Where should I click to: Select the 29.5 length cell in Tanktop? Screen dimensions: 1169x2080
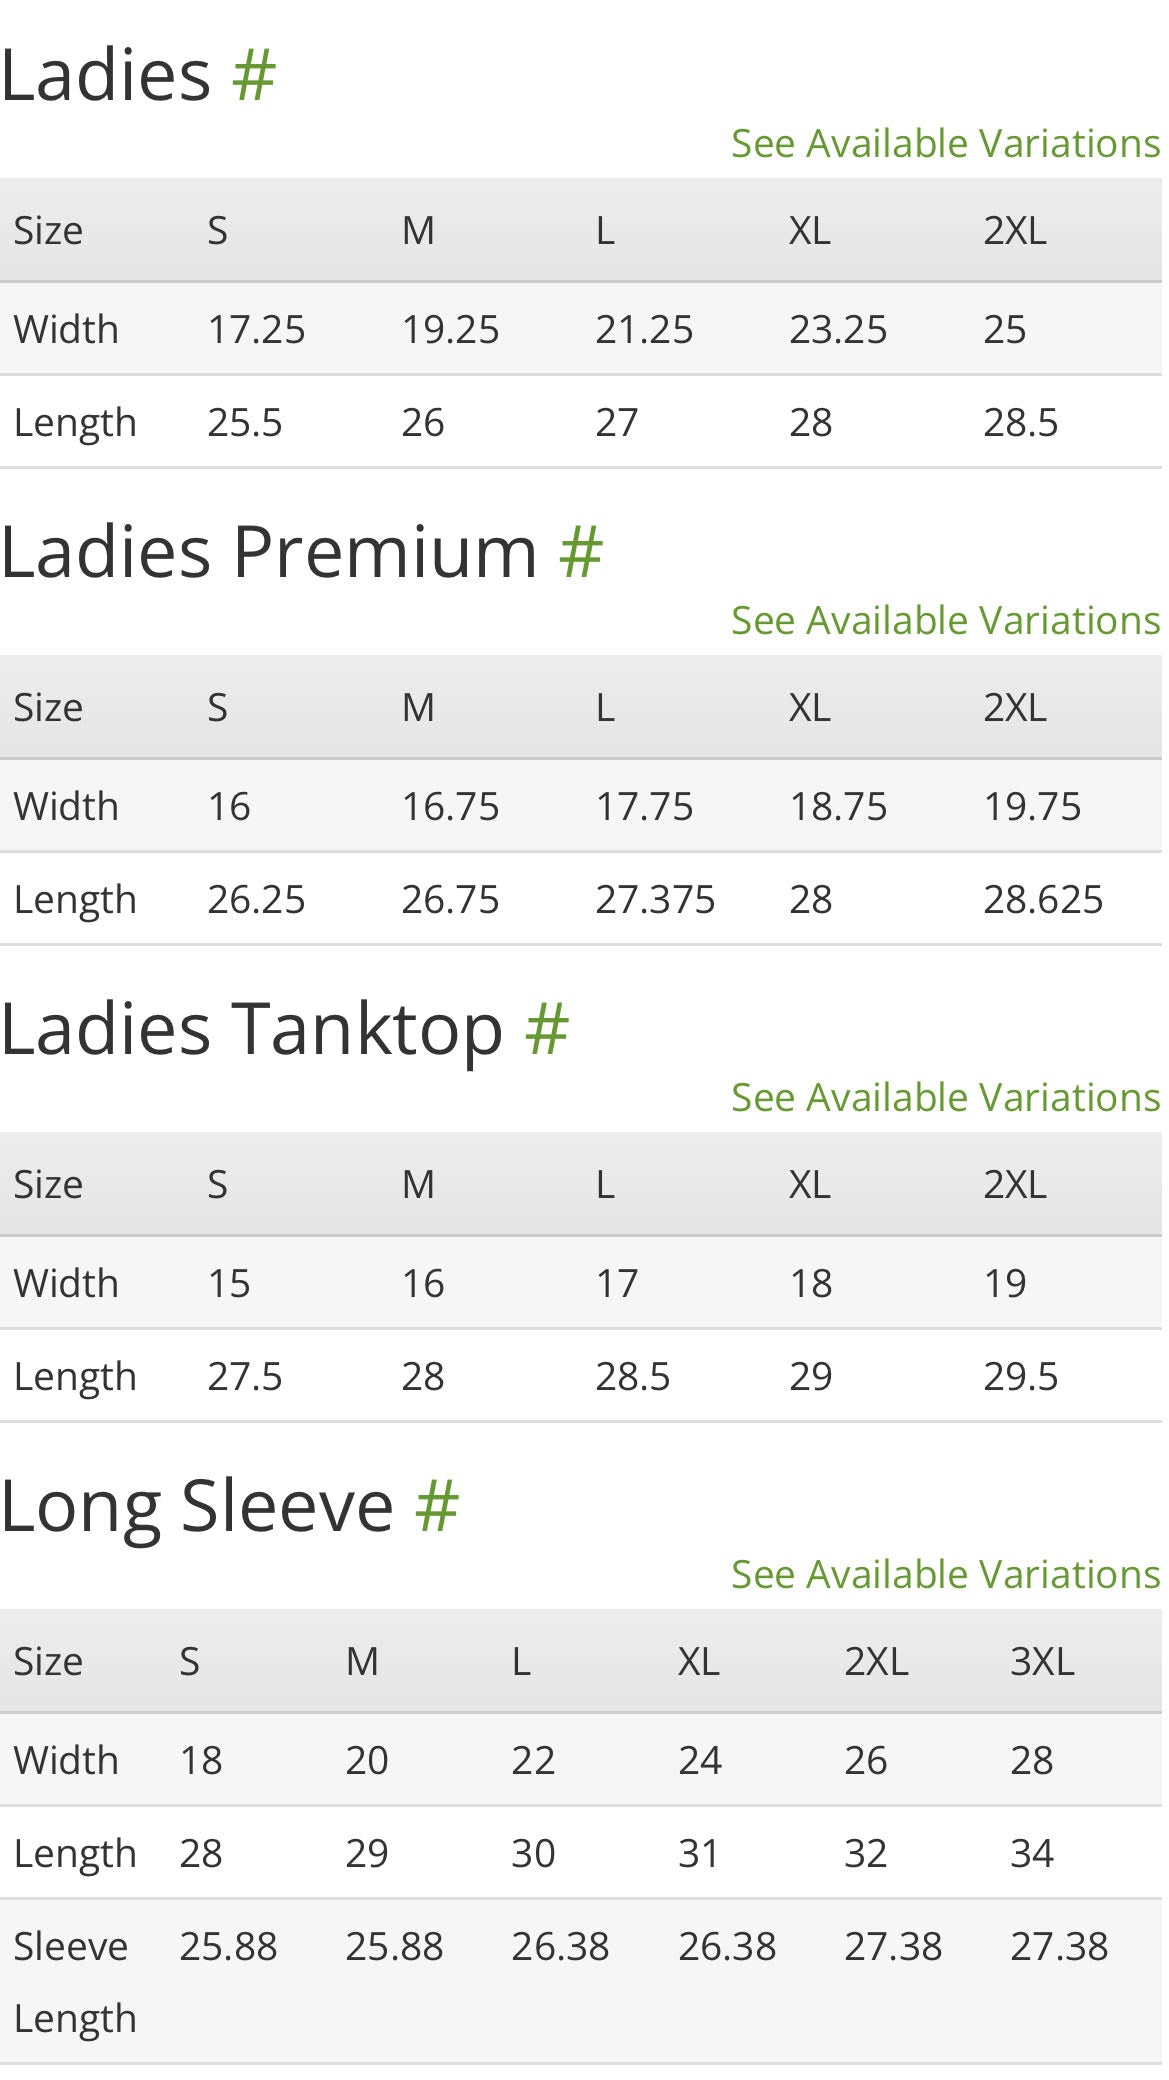pos(1020,1377)
